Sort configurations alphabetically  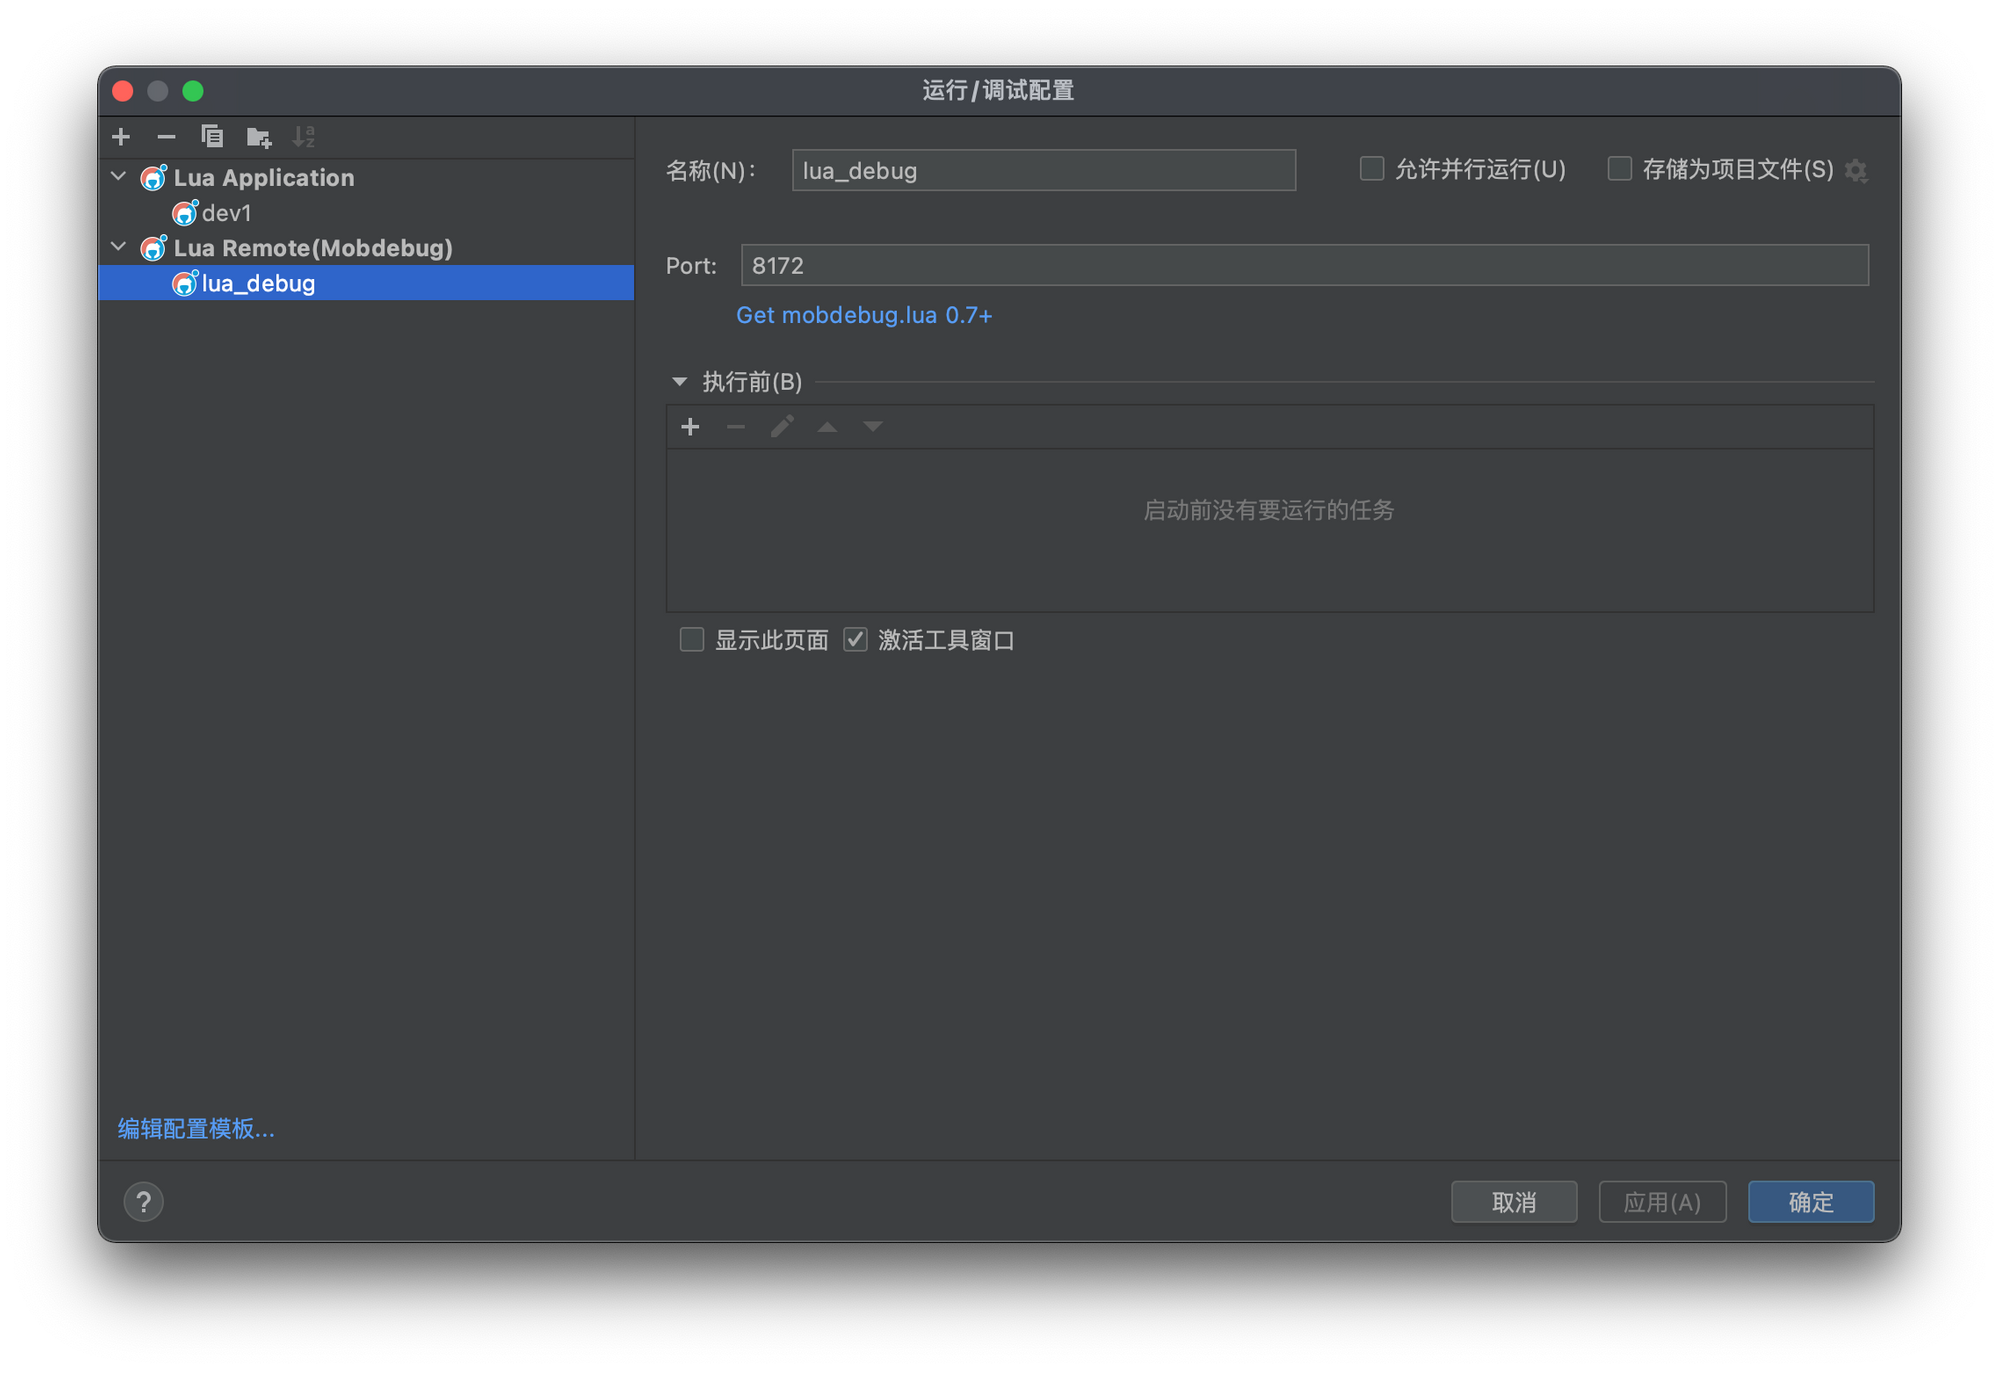(304, 137)
